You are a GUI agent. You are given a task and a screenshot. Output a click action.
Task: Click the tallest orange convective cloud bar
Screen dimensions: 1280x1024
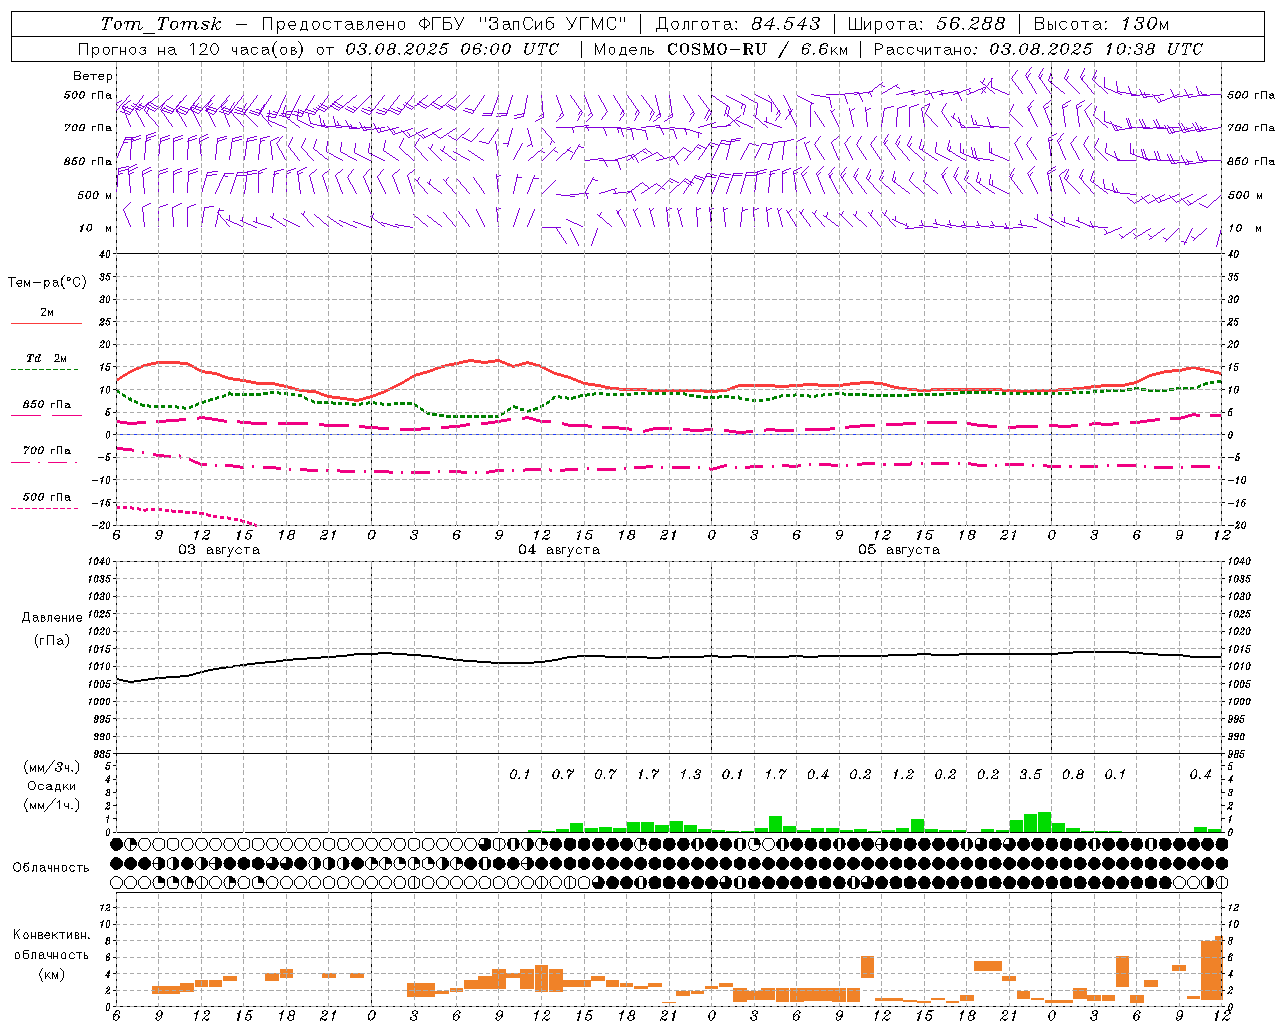[x=1217, y=968]
